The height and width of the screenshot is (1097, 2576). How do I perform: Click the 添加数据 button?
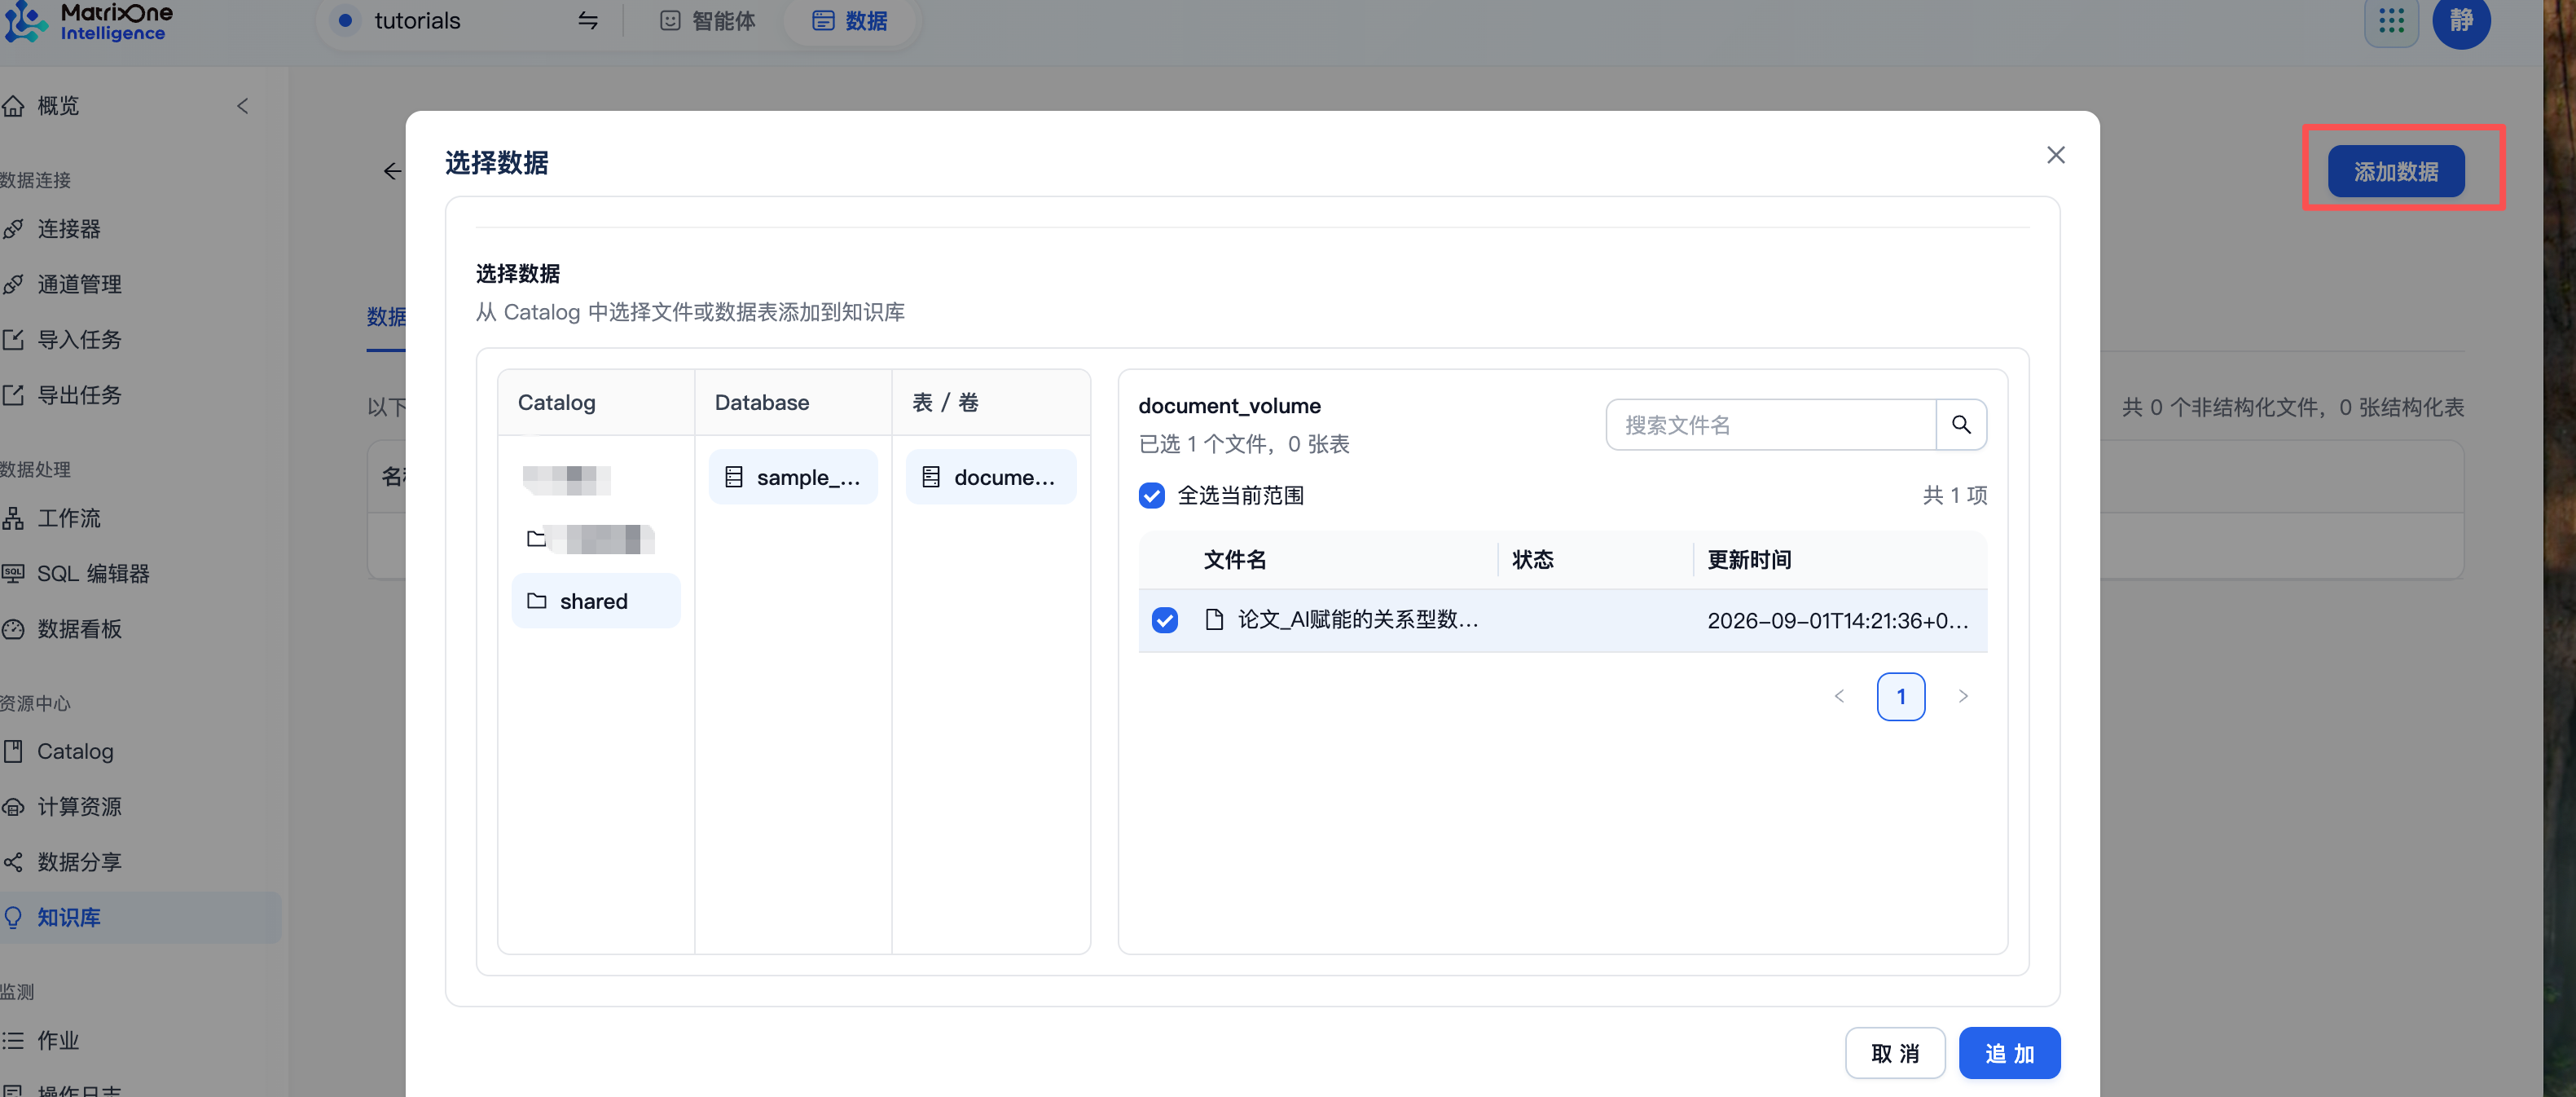click(2396, 172)
